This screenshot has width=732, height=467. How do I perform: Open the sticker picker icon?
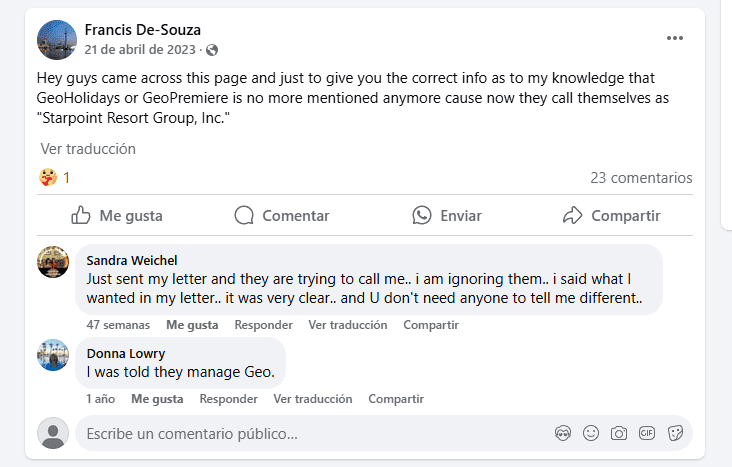click(675, 434)
